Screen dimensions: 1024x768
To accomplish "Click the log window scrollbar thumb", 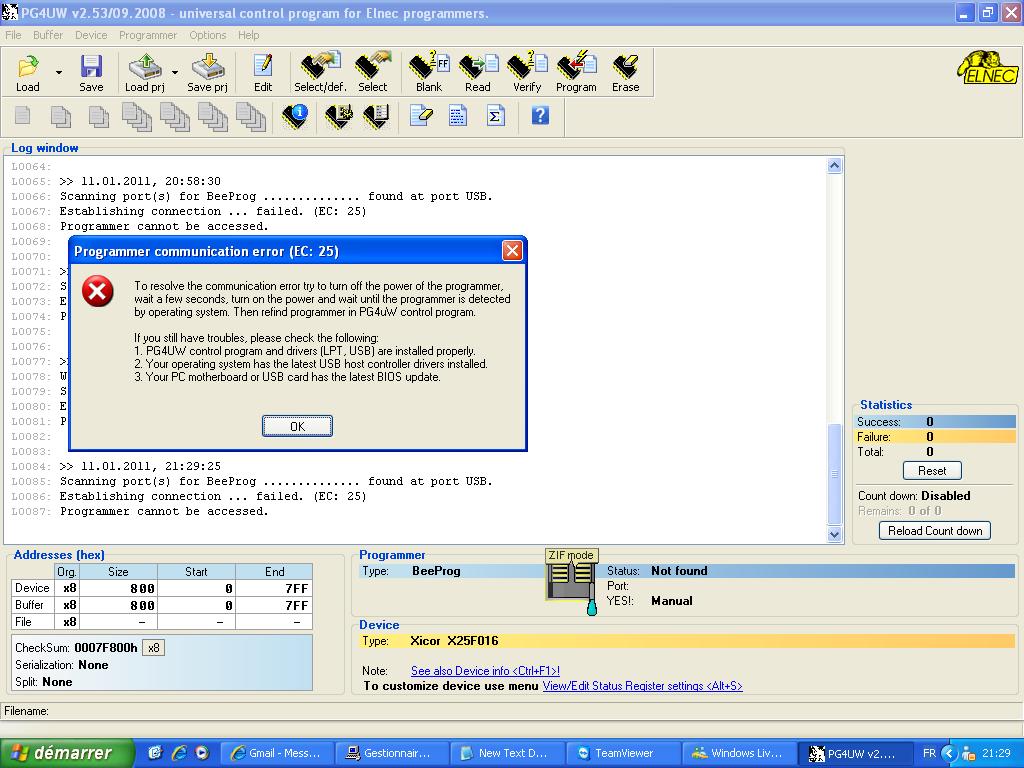I will (x=834, y=474).
